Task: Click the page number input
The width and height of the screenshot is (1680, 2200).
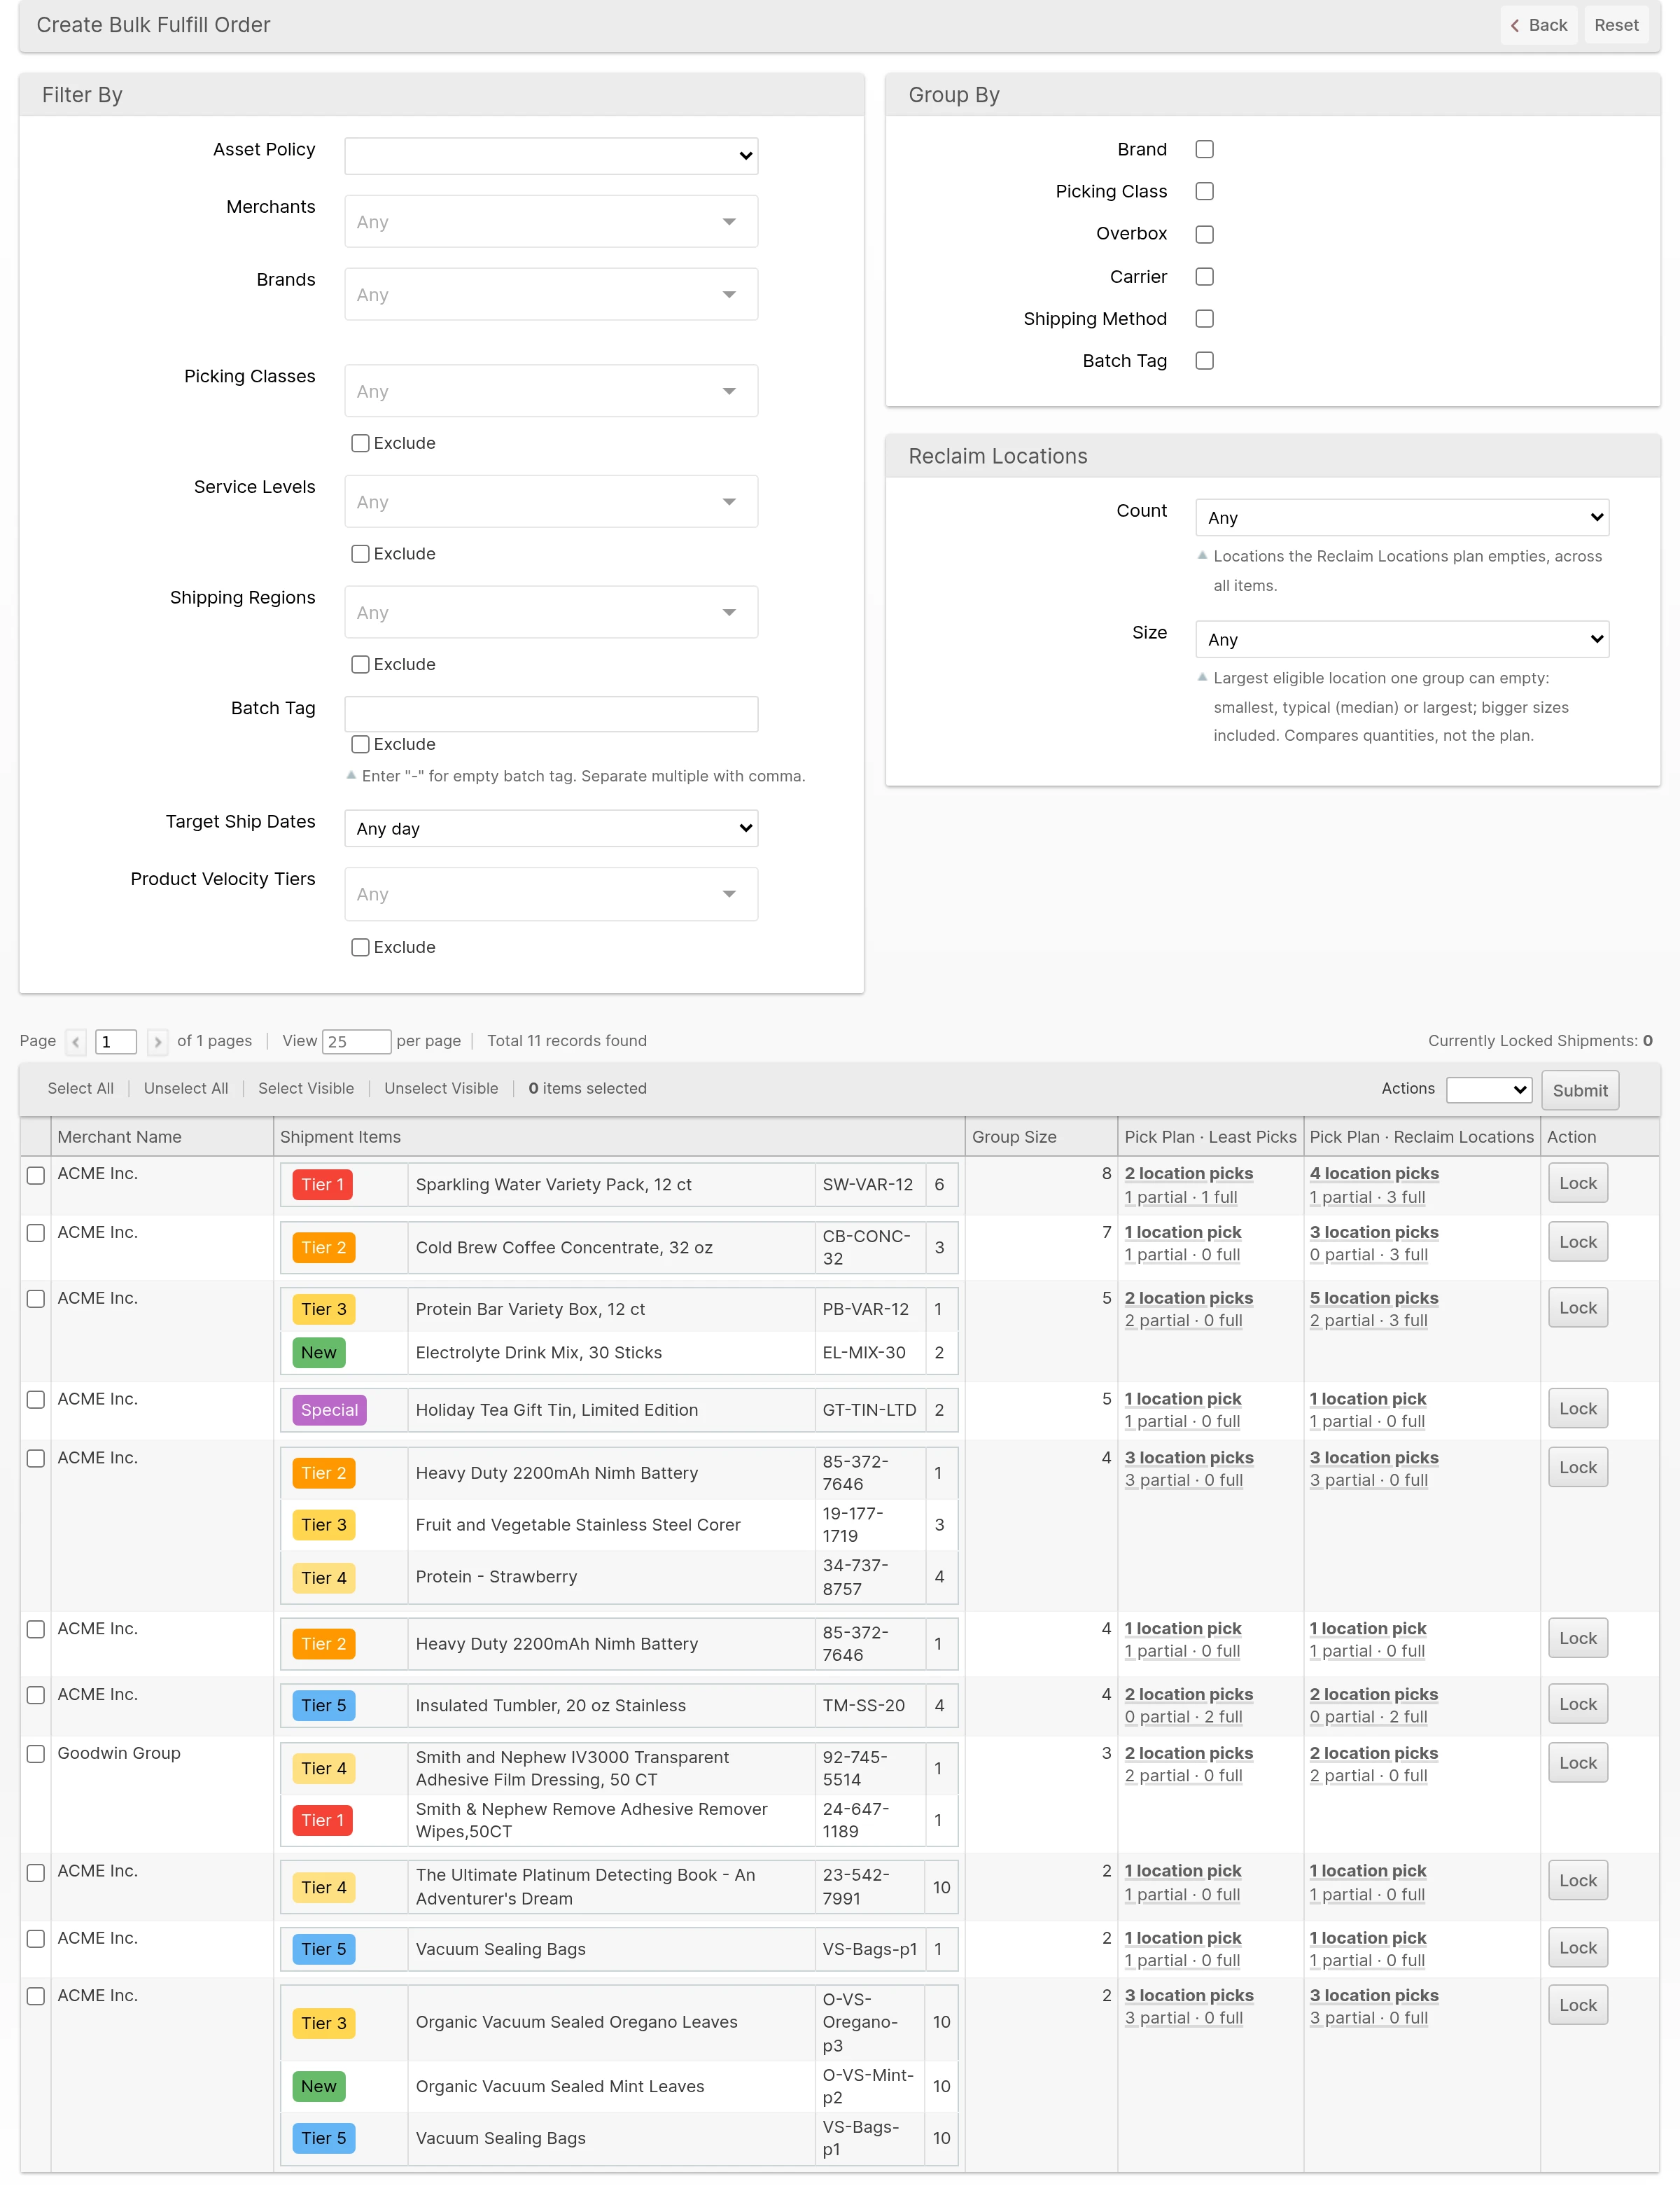Action: [116, 1041]
